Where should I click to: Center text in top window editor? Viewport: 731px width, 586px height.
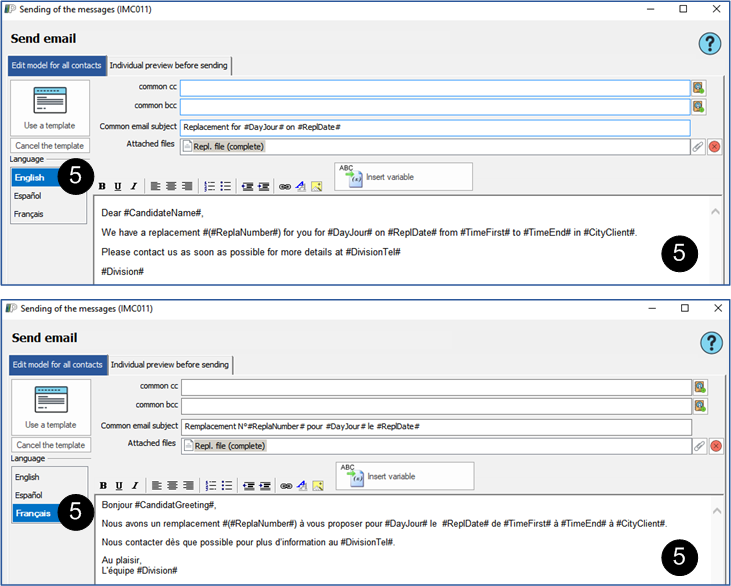pos(171,186)
